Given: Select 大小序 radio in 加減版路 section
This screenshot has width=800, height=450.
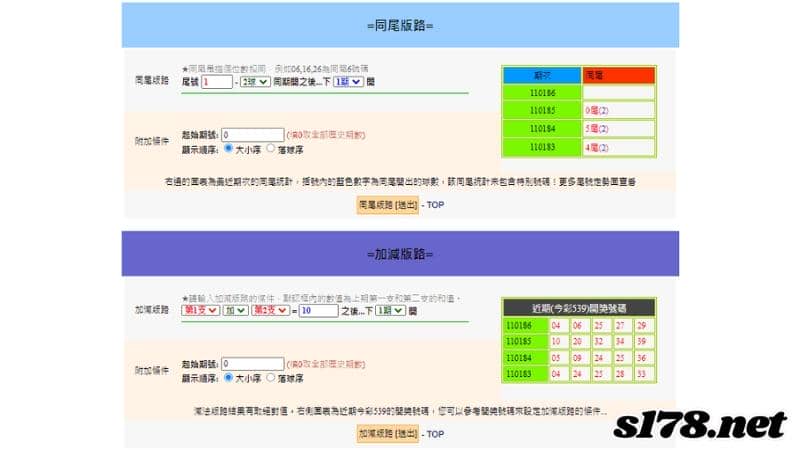Looking at the screenshot, I should click(x=229, y=378).
